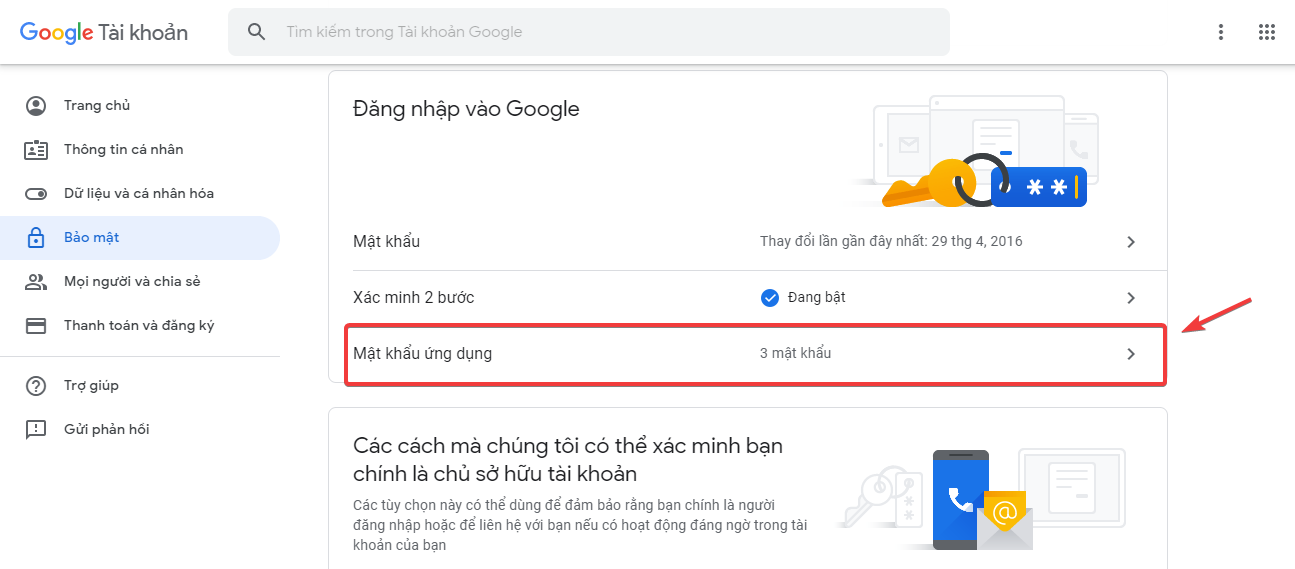This screenshot has height=569, width=1295.
Task: Click the Dữ liệu và cá nhân hóa toggle icon
Action: [x=36, y=194]
